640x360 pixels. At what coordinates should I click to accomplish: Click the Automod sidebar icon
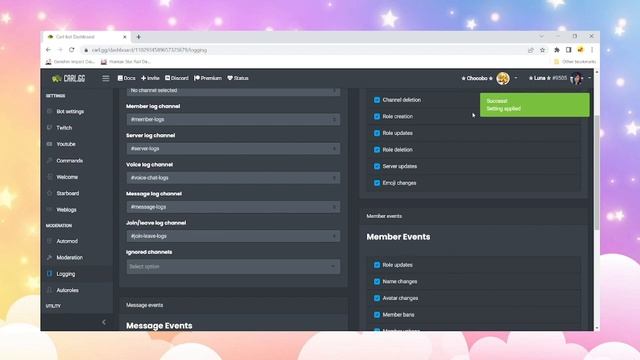49,241
